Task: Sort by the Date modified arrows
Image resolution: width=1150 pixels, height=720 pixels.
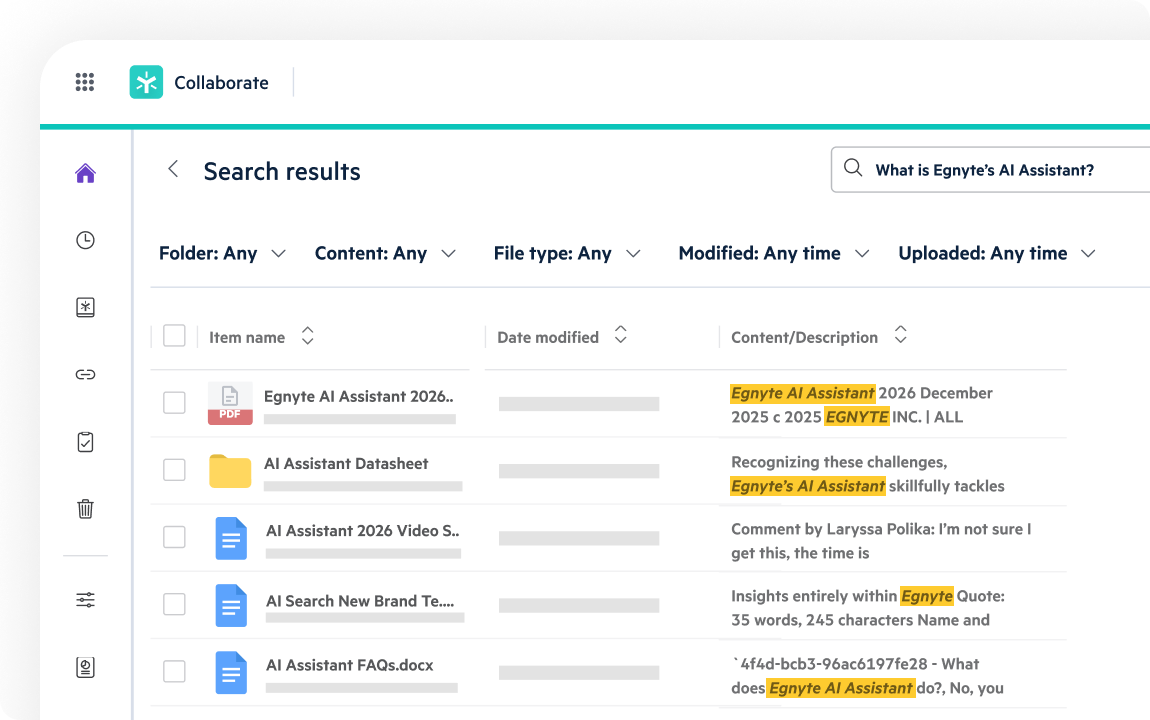Action: click(x=620, y=334)
